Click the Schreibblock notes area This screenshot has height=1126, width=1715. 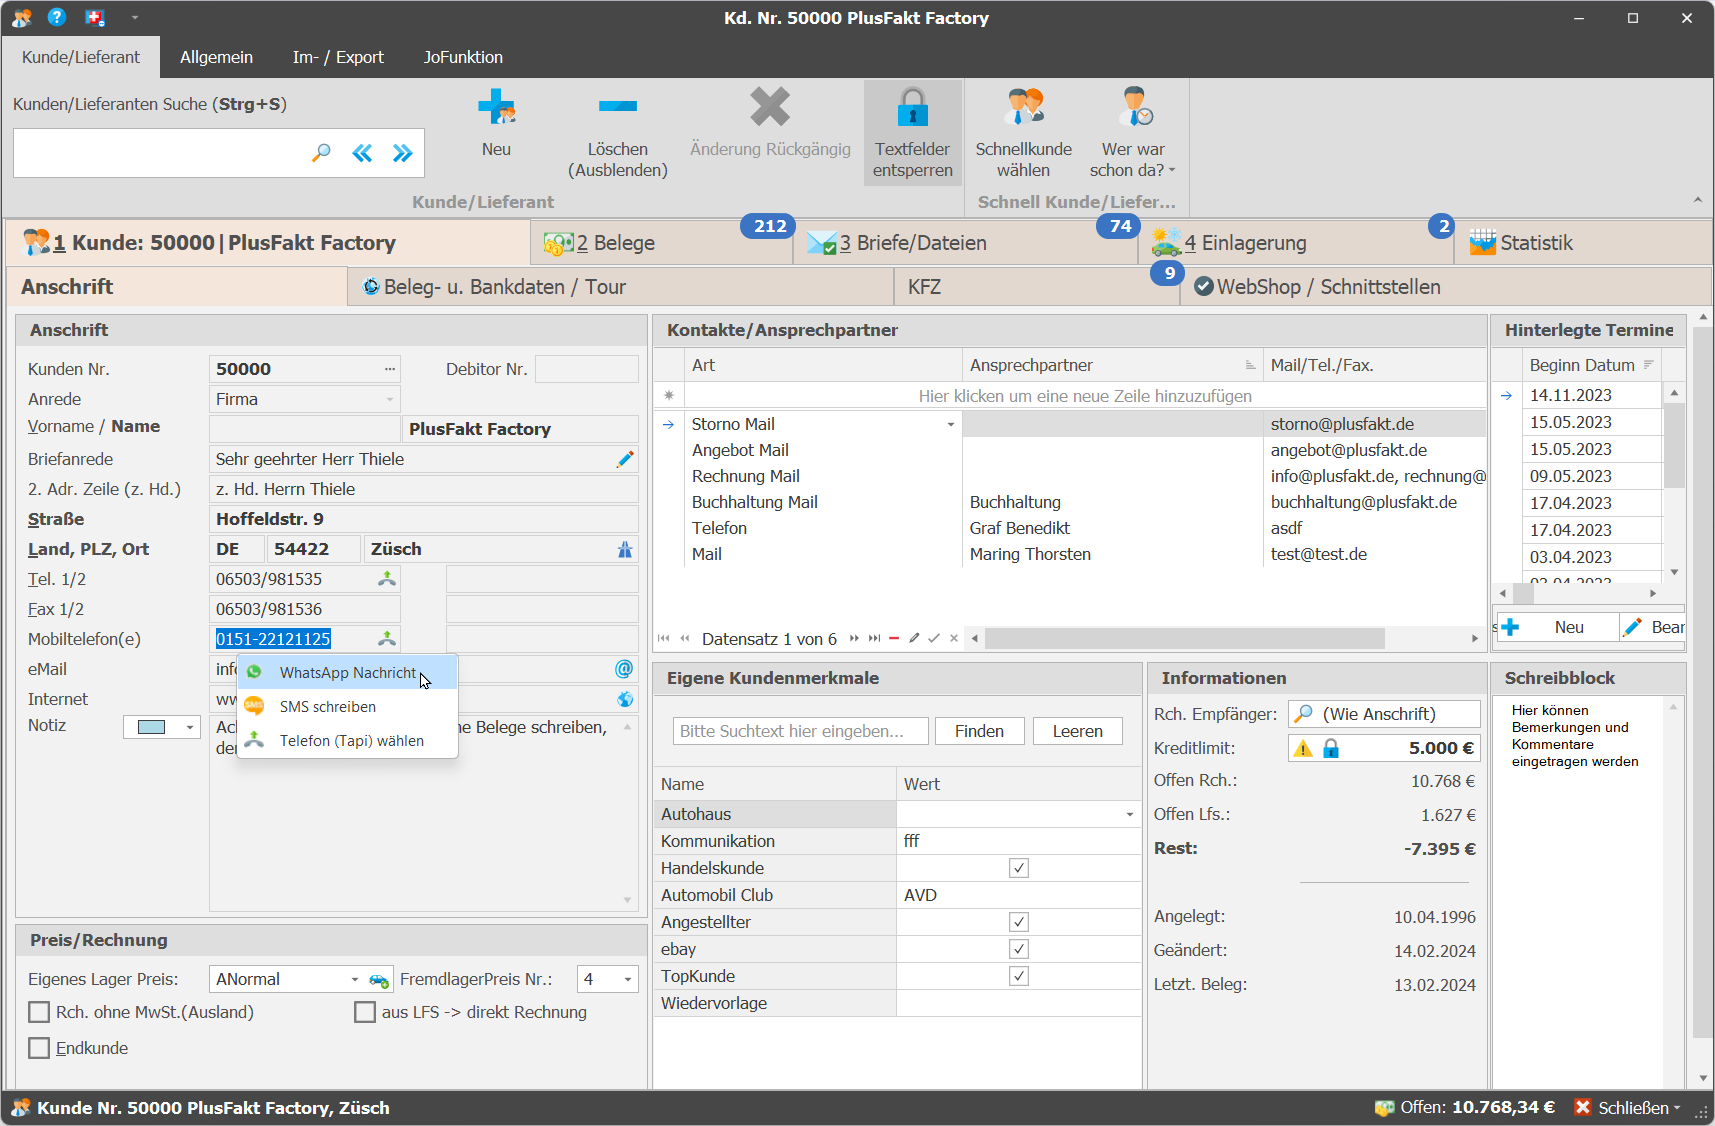1578,890
